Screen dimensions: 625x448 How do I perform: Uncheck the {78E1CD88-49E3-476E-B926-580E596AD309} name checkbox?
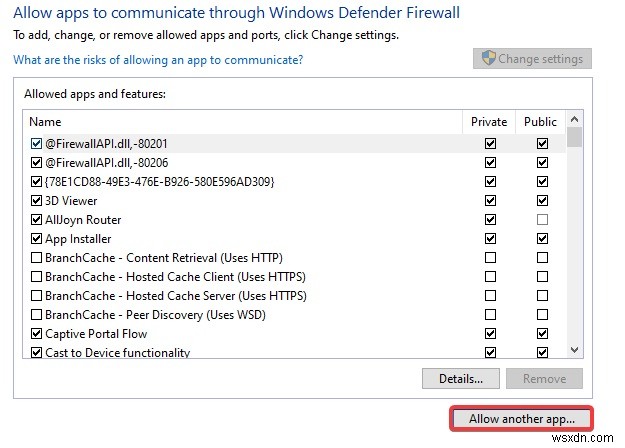point(36,182)
